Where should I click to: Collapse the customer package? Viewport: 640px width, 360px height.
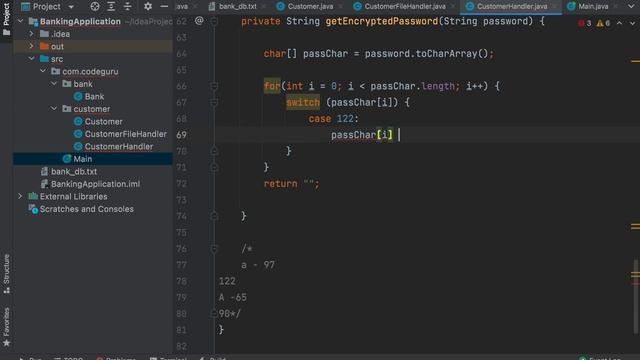[54, 109]
